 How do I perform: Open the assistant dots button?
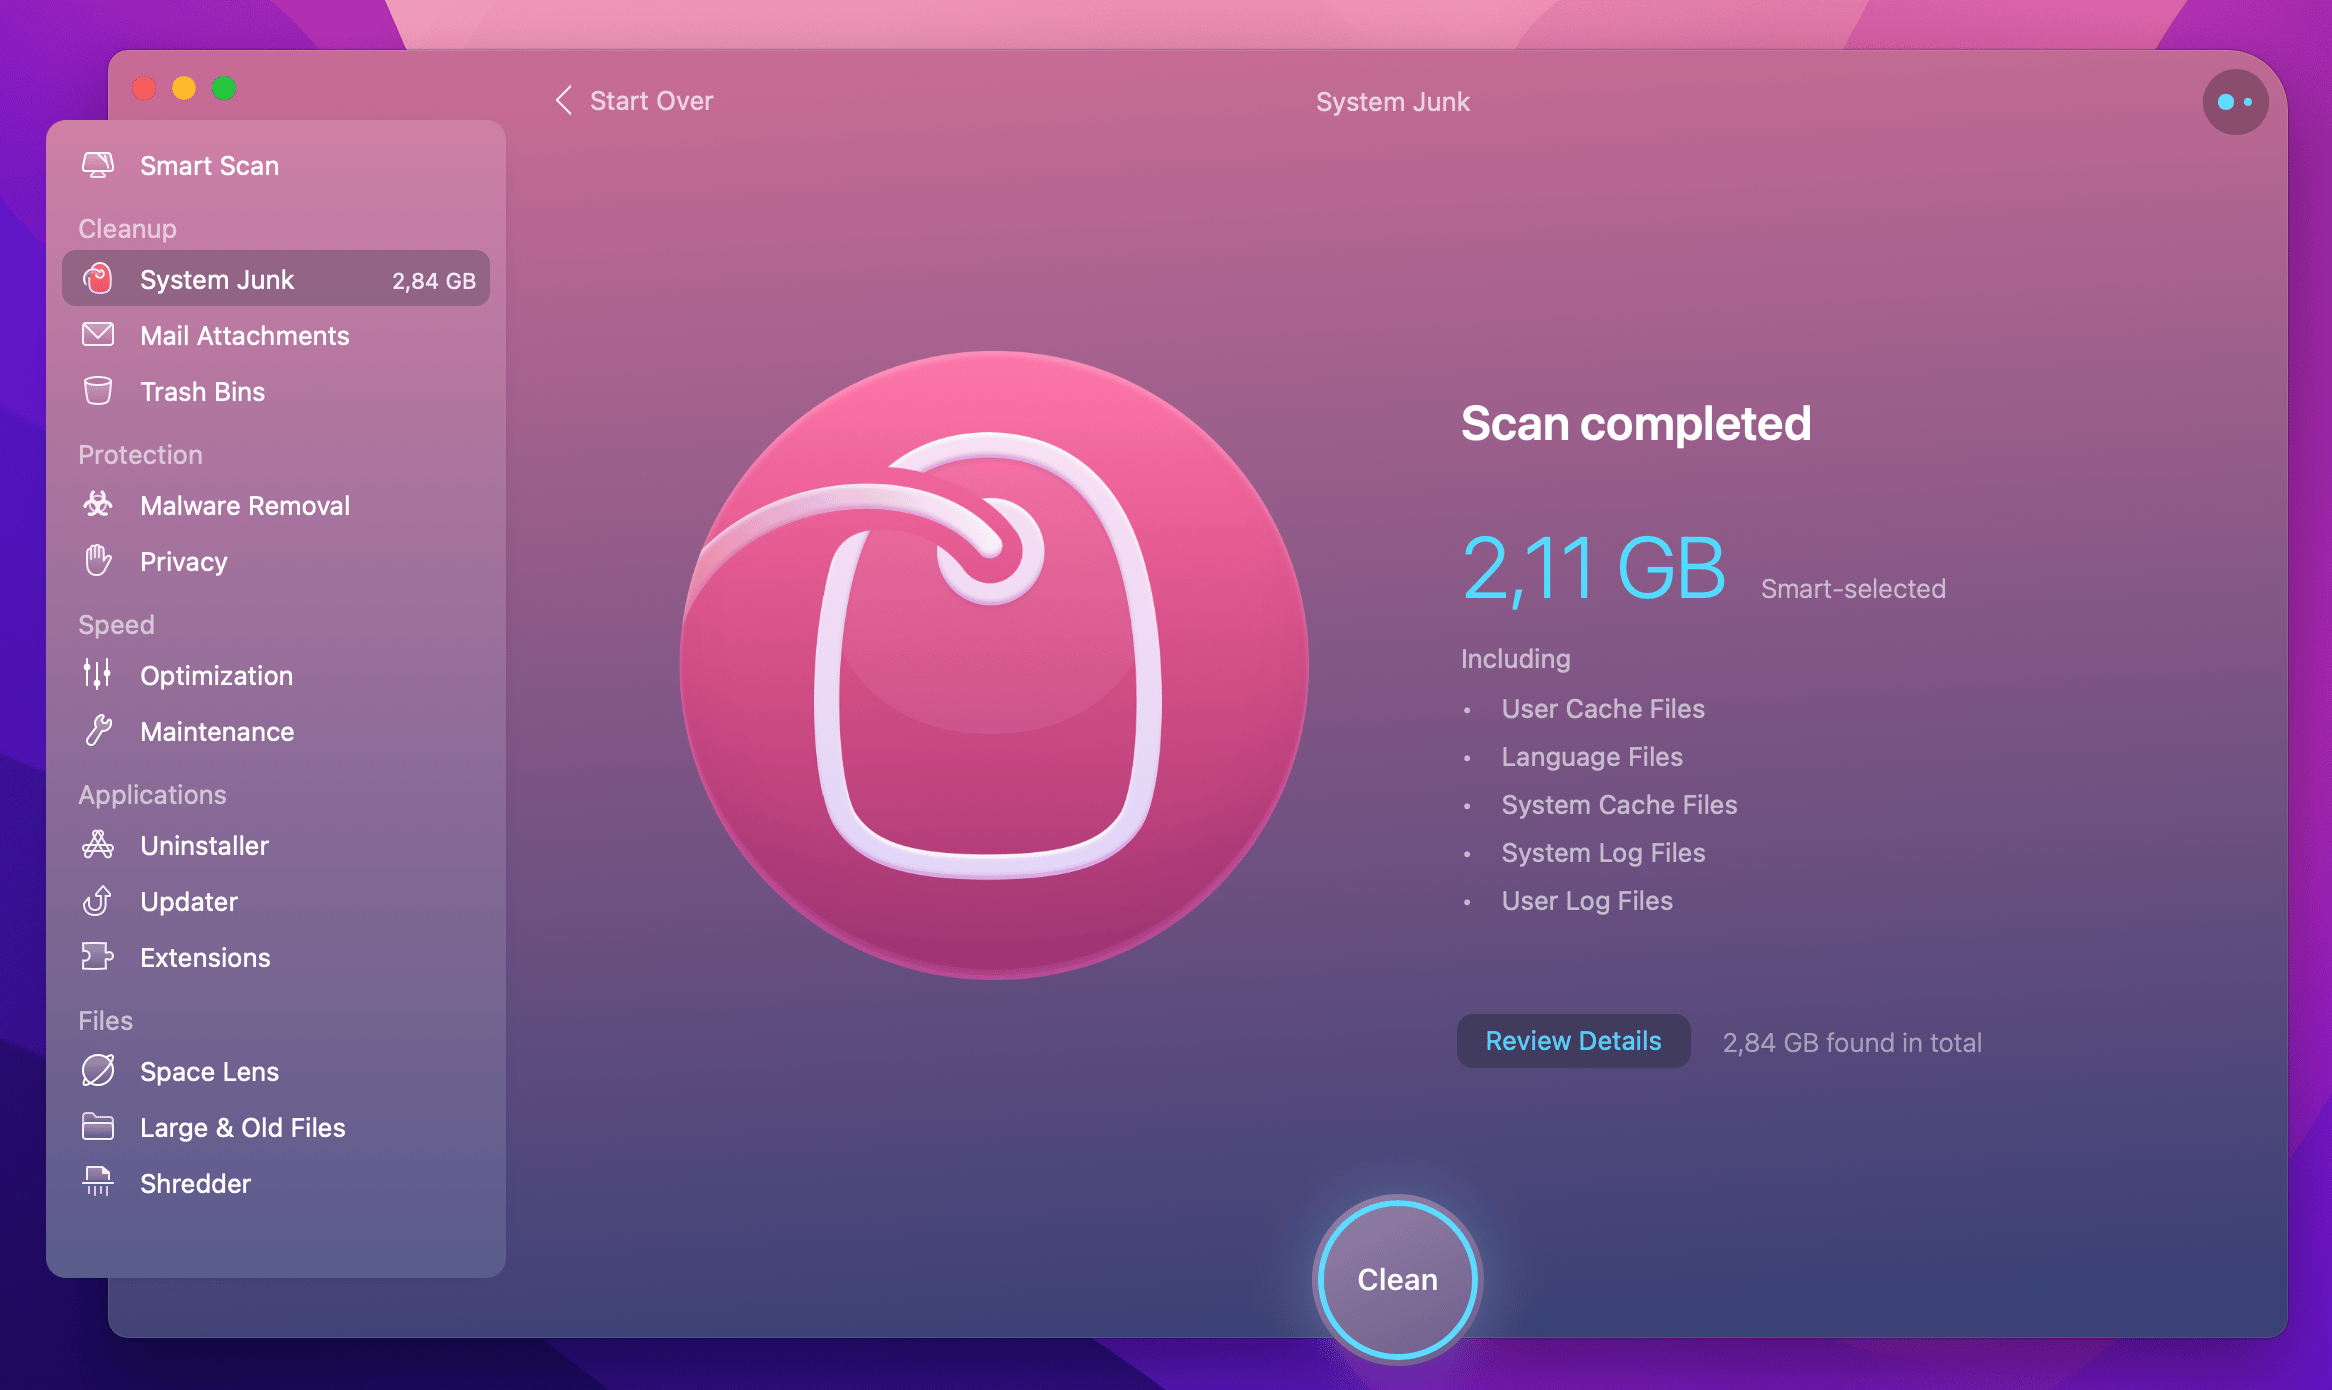click(x=2235, y=102)
